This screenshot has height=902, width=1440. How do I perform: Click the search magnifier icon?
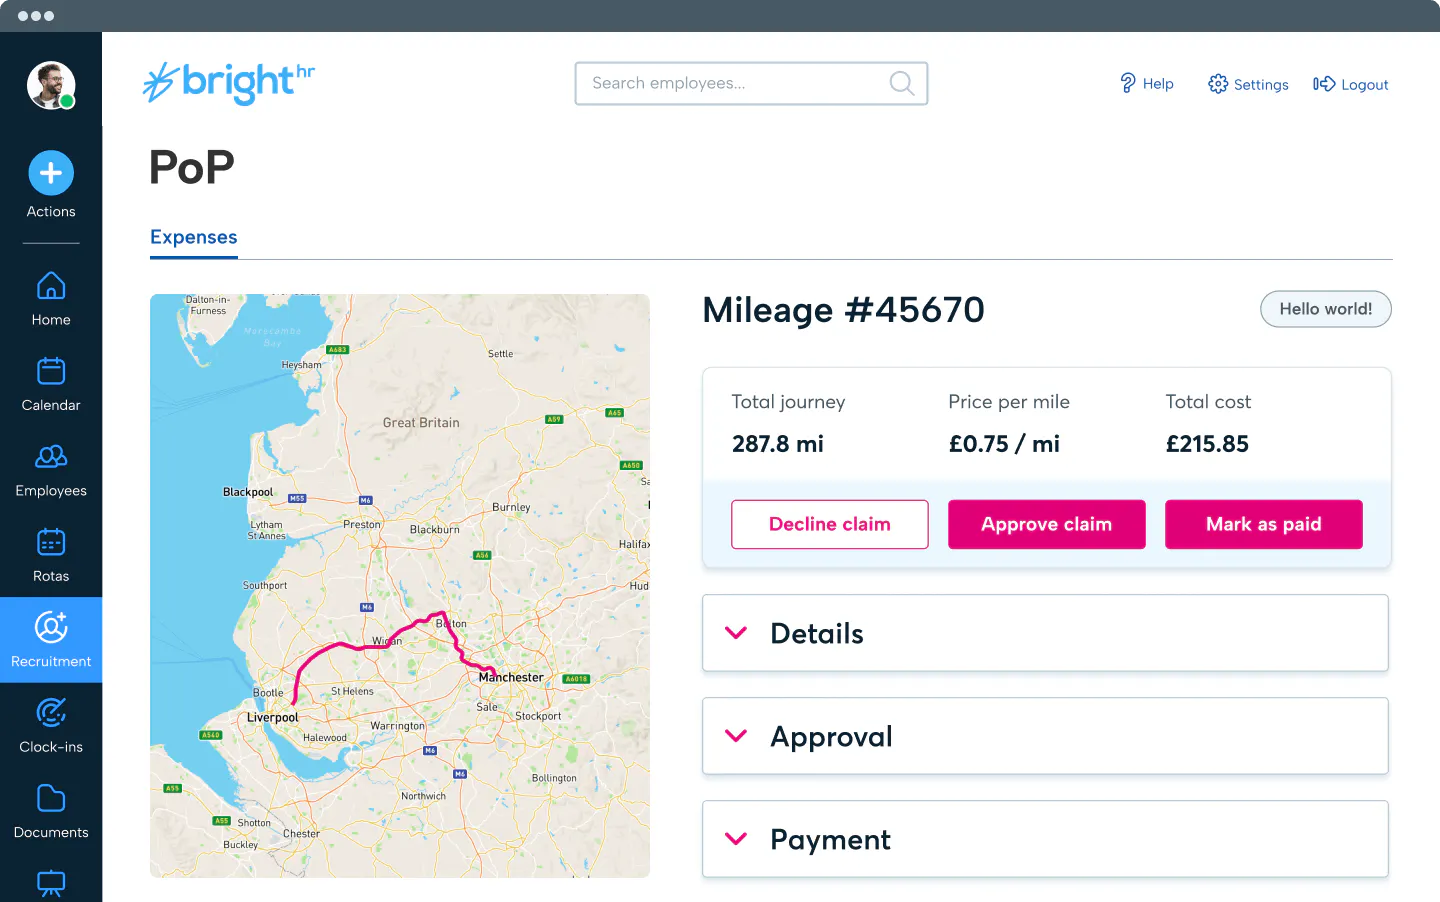coord(901,83)
